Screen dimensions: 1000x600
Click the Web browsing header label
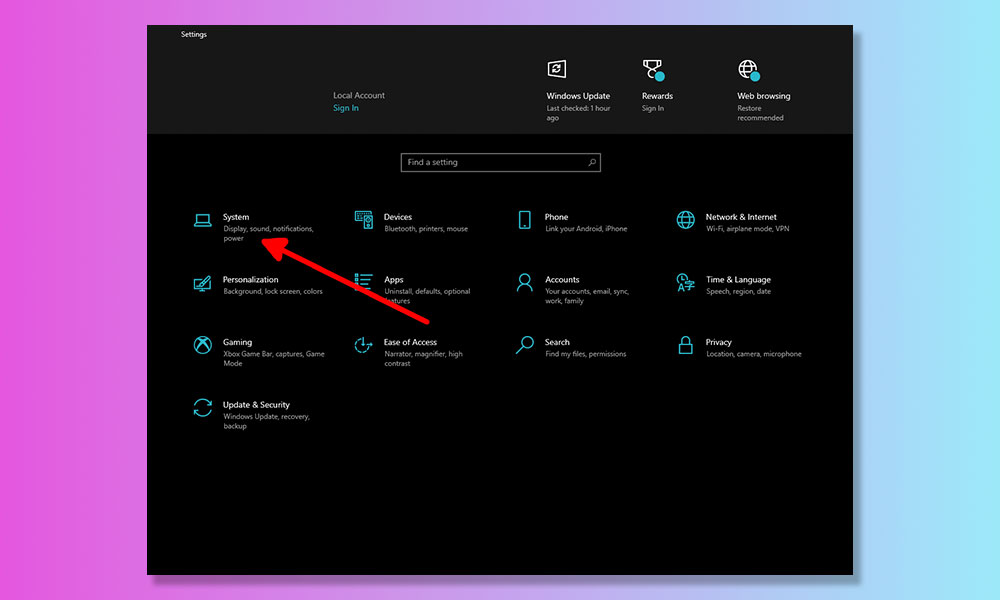click(x=763, y=96)
